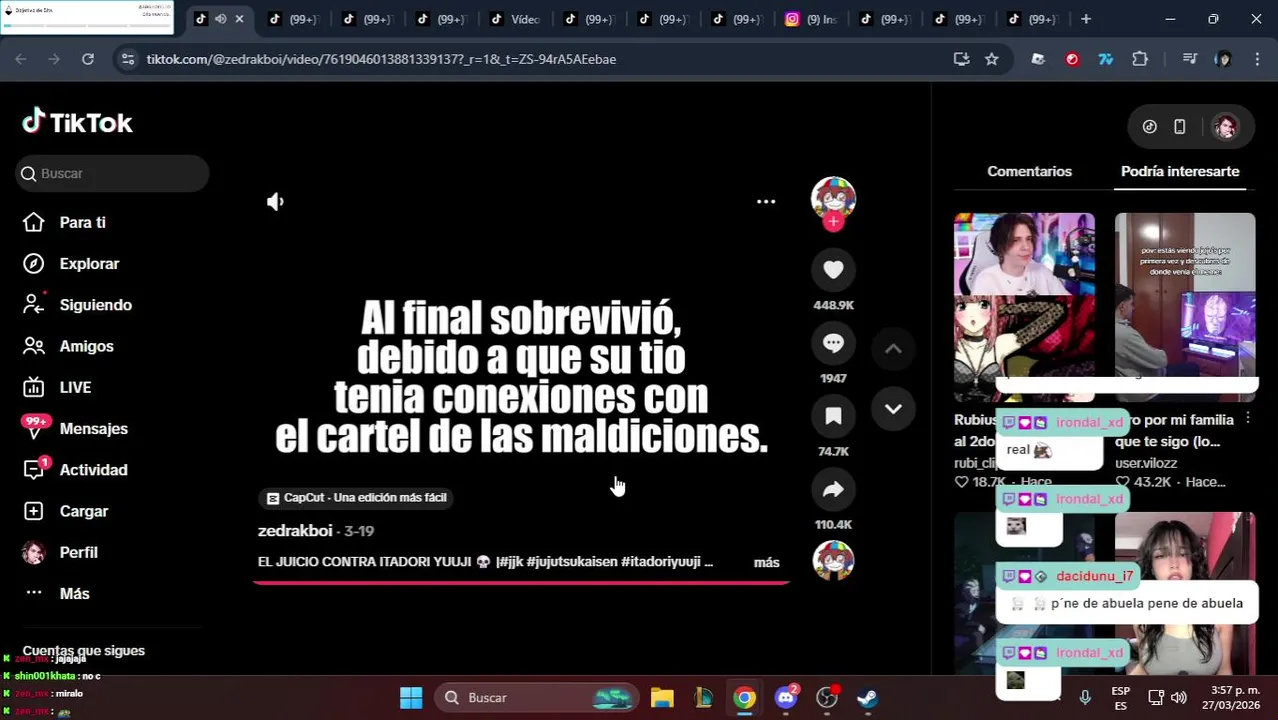The height and width of the screenshot is (720, 1278).
Task: Click the TikTok logo
Action: click(77, 122)
